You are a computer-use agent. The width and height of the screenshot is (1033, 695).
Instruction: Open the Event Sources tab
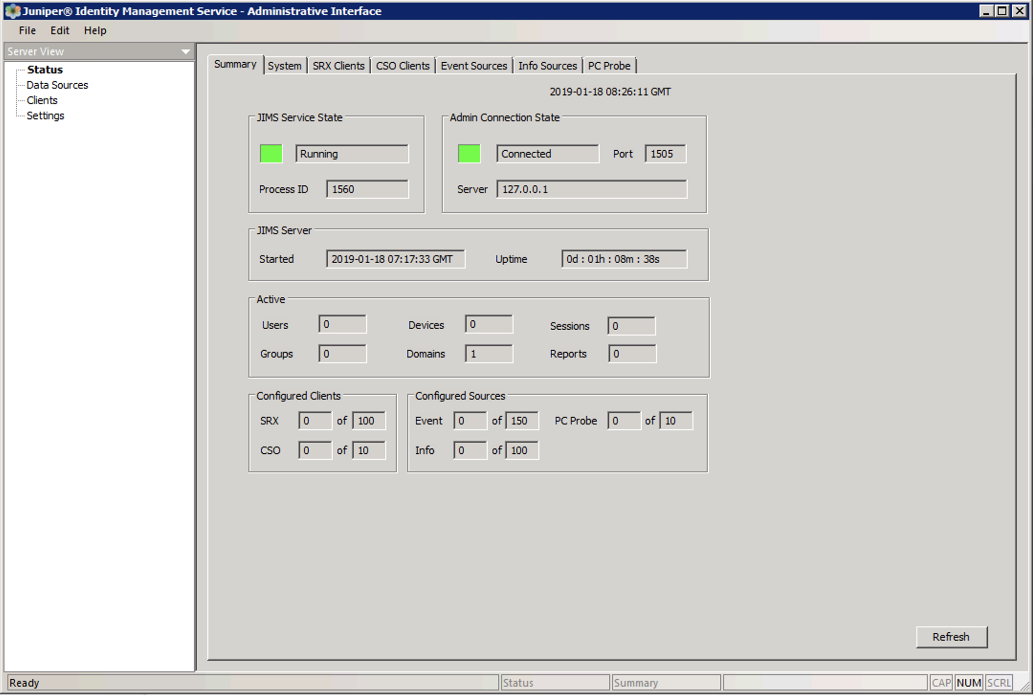tap(474, 66)
